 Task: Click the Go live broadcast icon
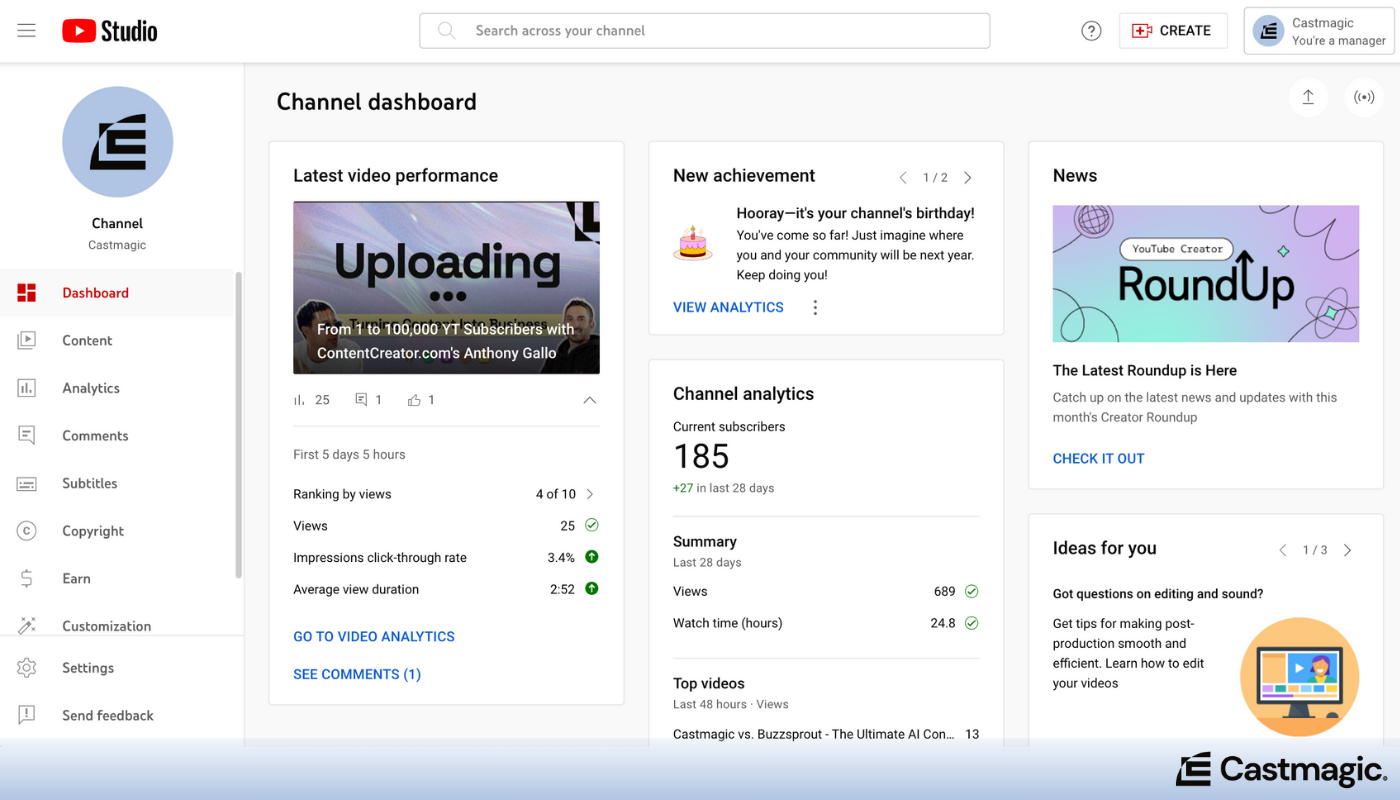coord(1364,97)
